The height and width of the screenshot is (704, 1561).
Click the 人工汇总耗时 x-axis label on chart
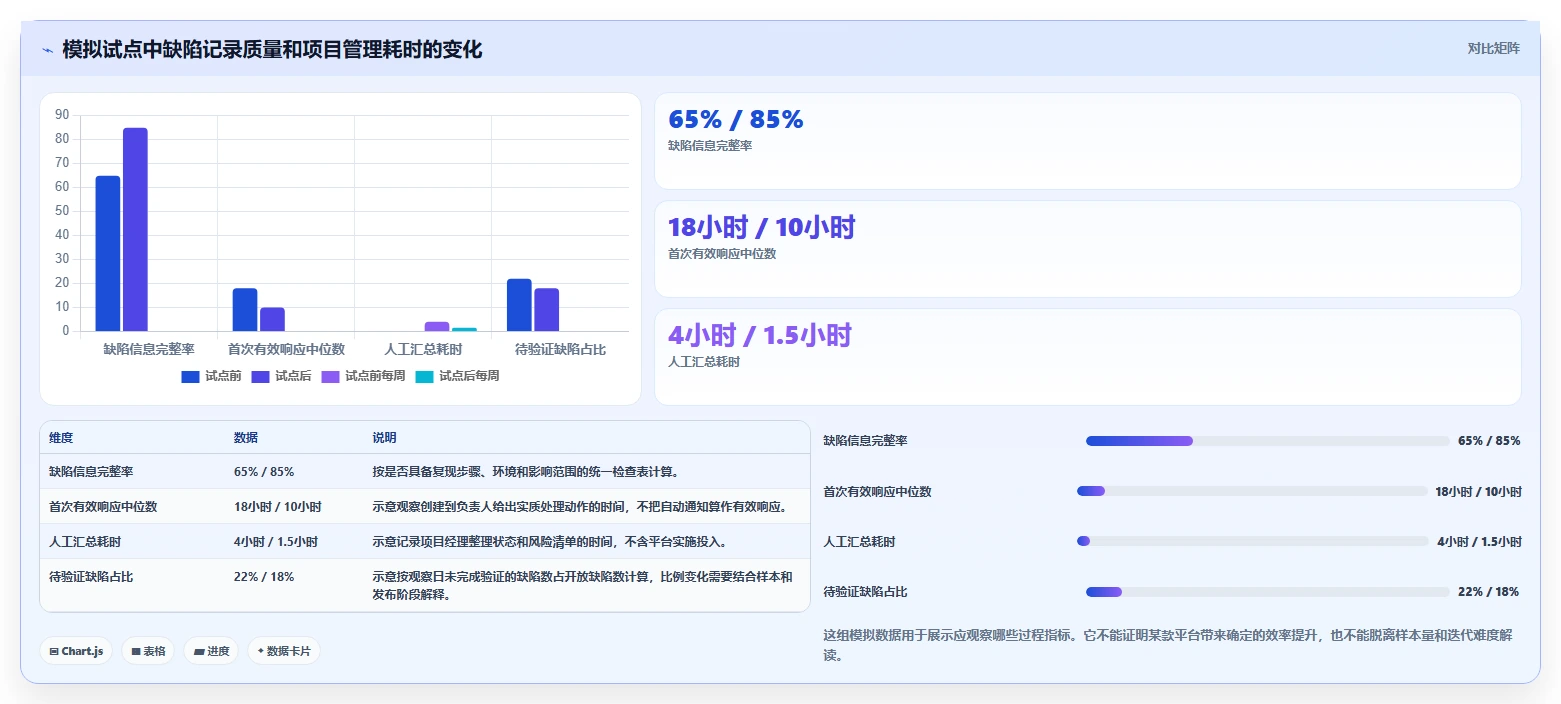tap(423, 349)
